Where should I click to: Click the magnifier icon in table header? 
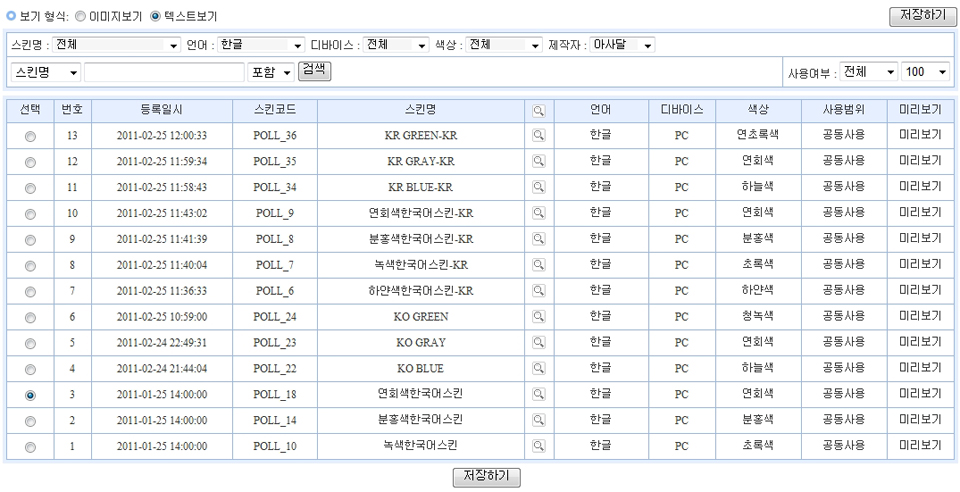pos(538,109)
